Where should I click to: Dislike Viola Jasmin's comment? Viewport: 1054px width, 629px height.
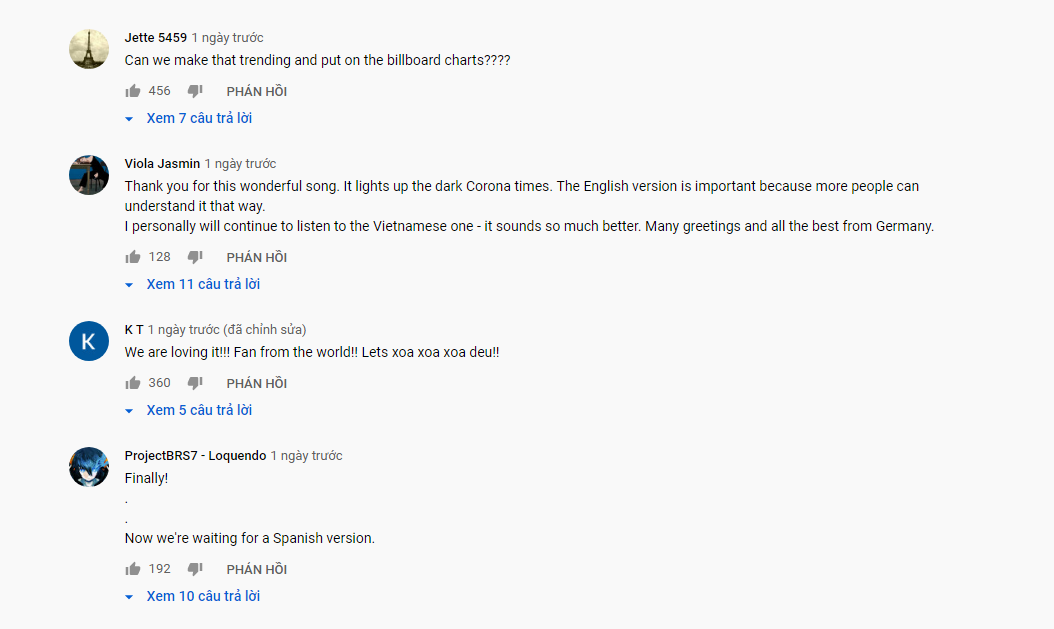coord(195,257)
